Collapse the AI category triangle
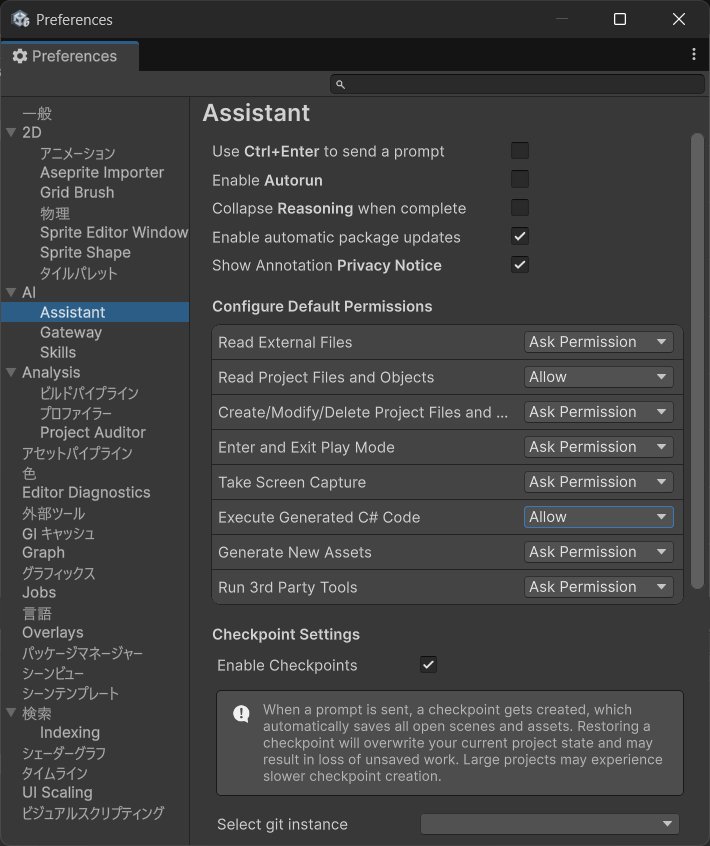This screenshot has width=710, height=846. [11, 292]
